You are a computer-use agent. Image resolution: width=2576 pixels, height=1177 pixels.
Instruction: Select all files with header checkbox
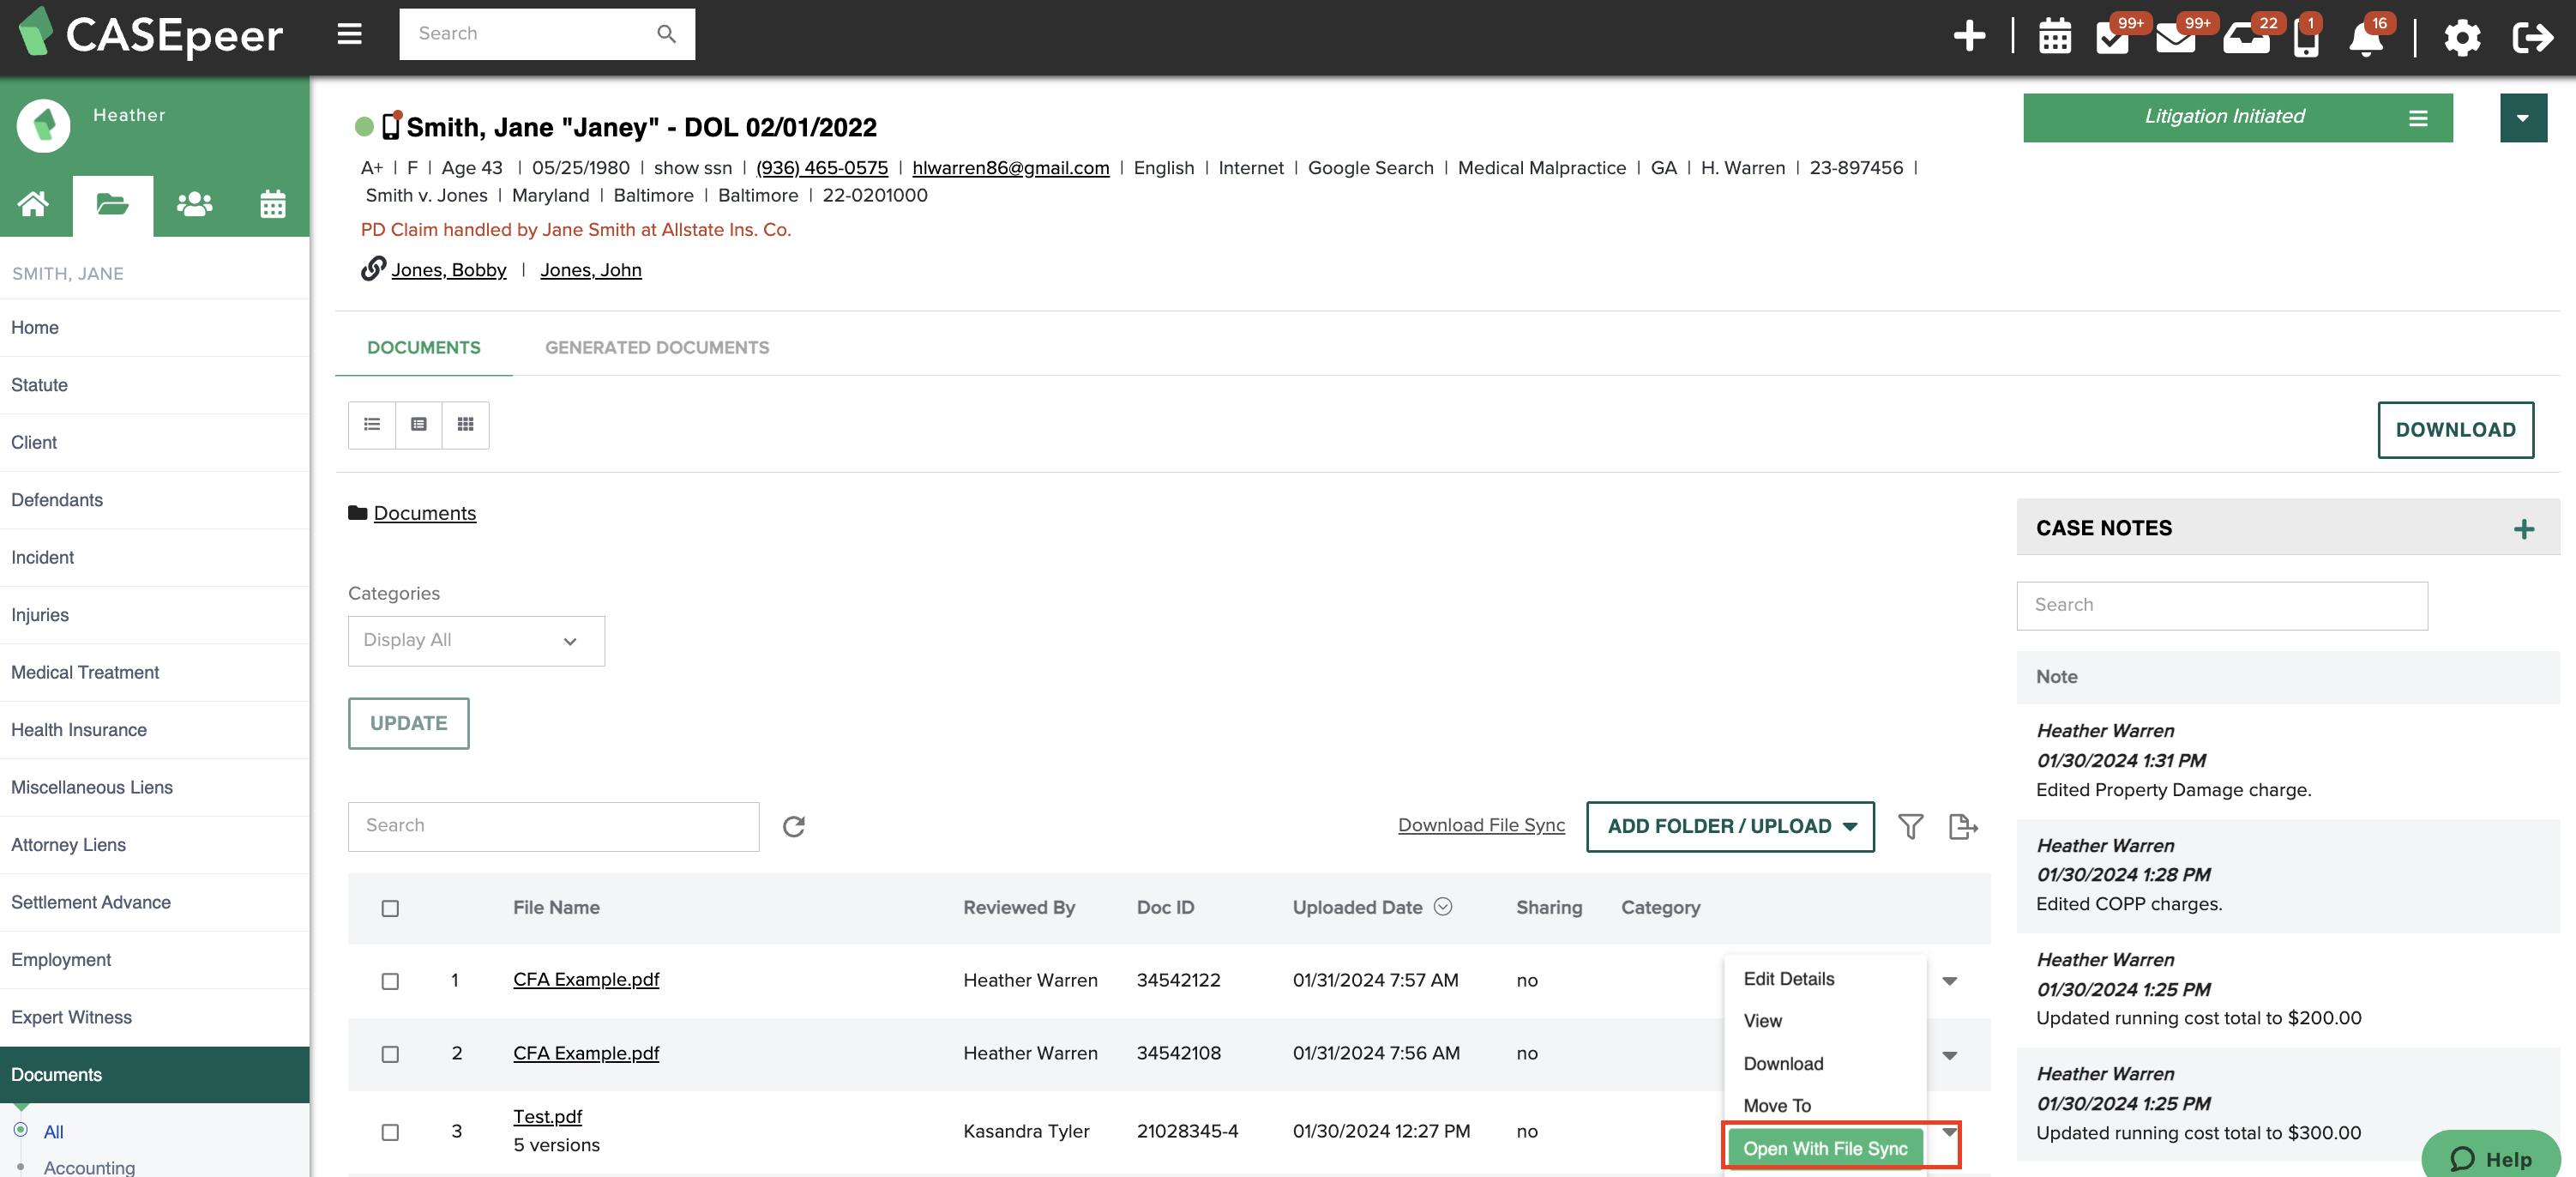point(390,908)
